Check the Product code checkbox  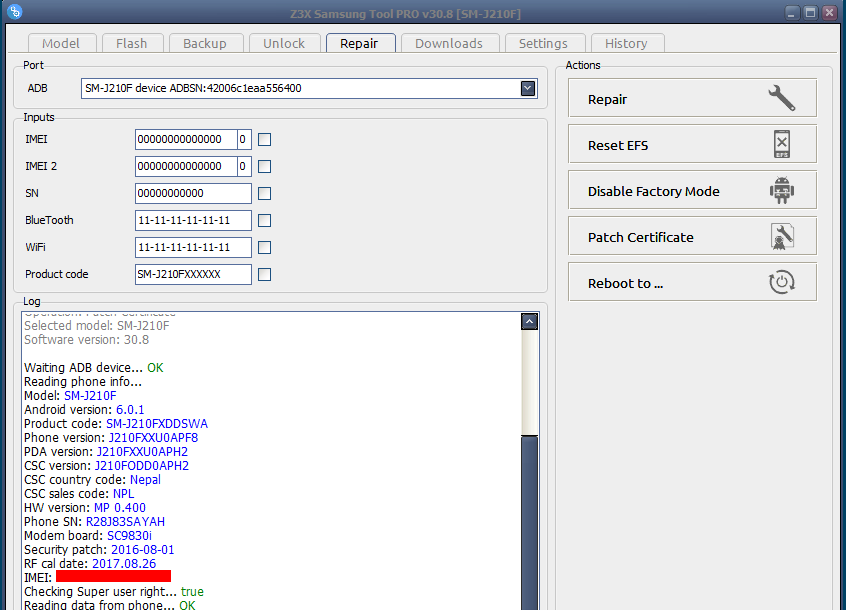[264, 275]
